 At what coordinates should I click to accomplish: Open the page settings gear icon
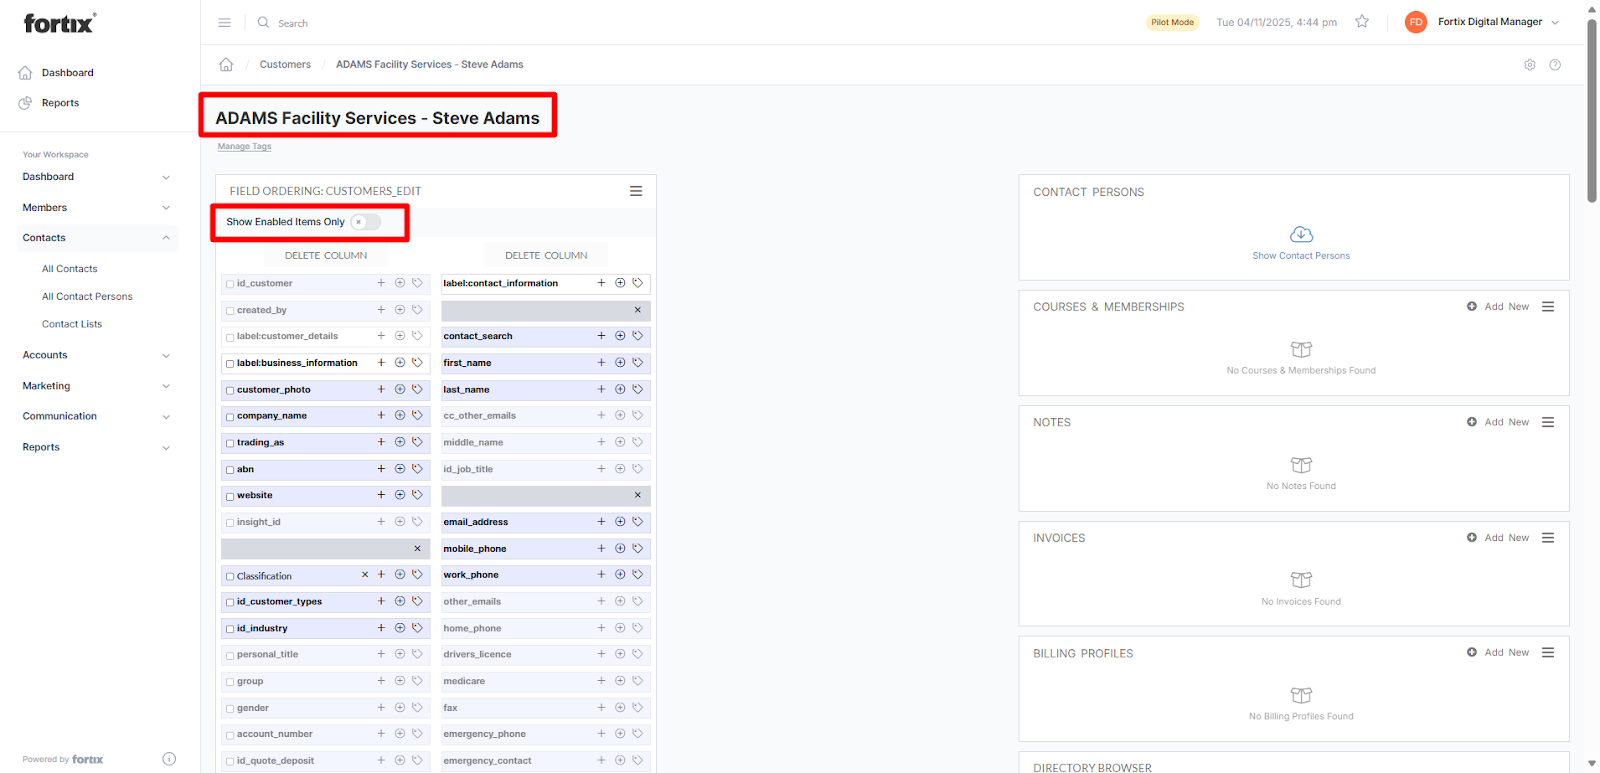coord(1529,65)
